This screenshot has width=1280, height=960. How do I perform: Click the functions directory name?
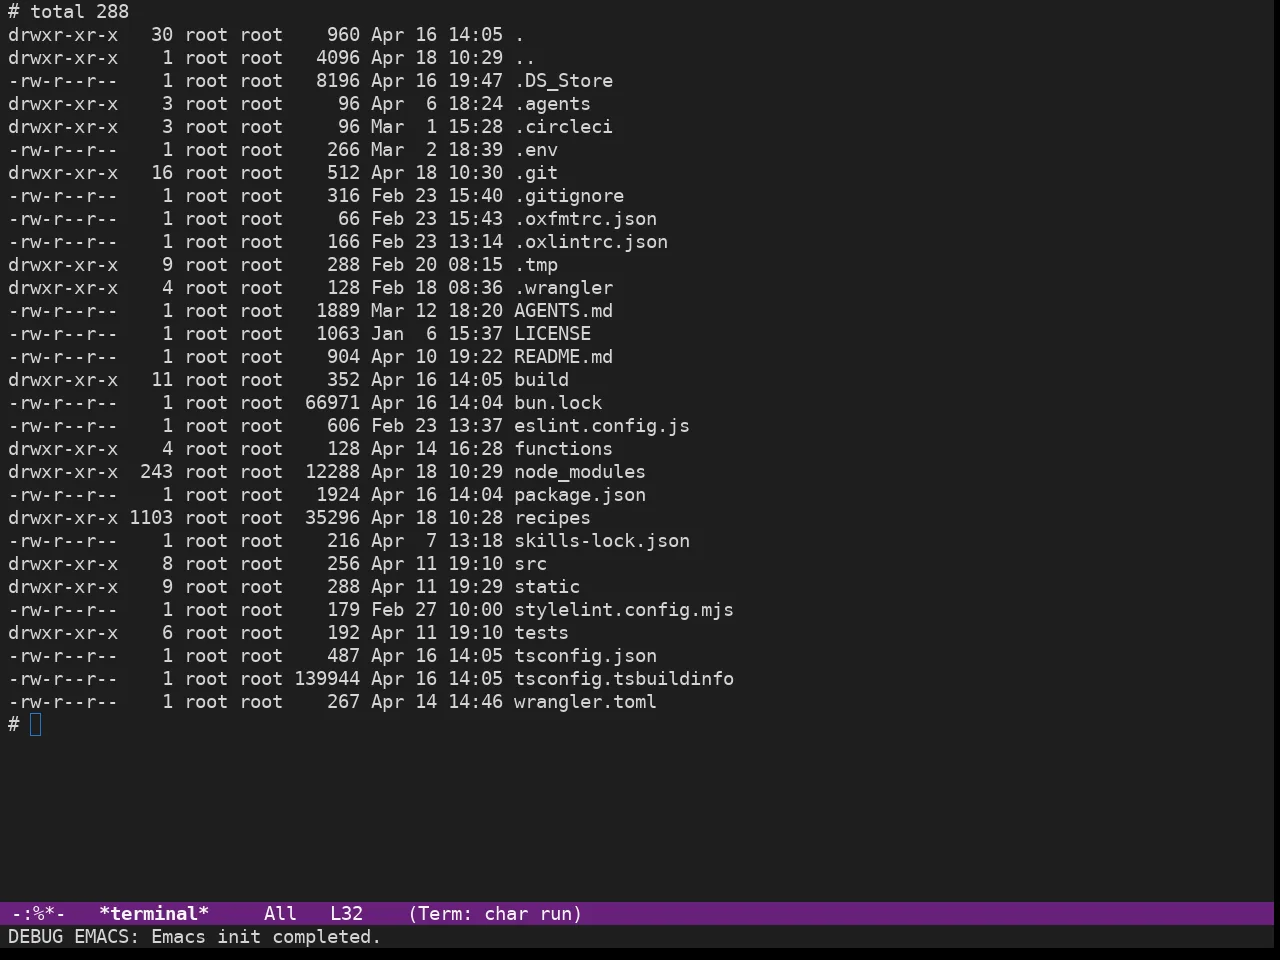[563, 449]
